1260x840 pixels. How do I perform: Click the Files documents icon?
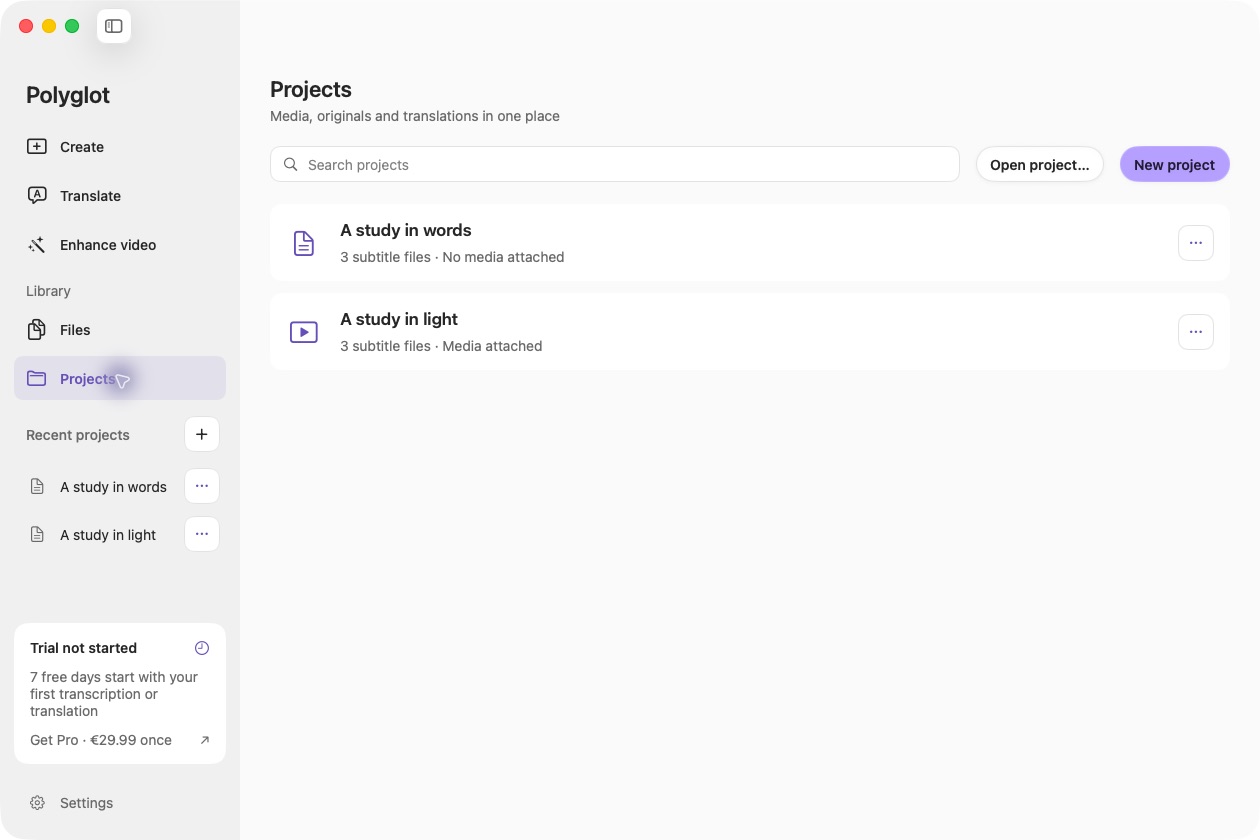click(x=37, y=330)
